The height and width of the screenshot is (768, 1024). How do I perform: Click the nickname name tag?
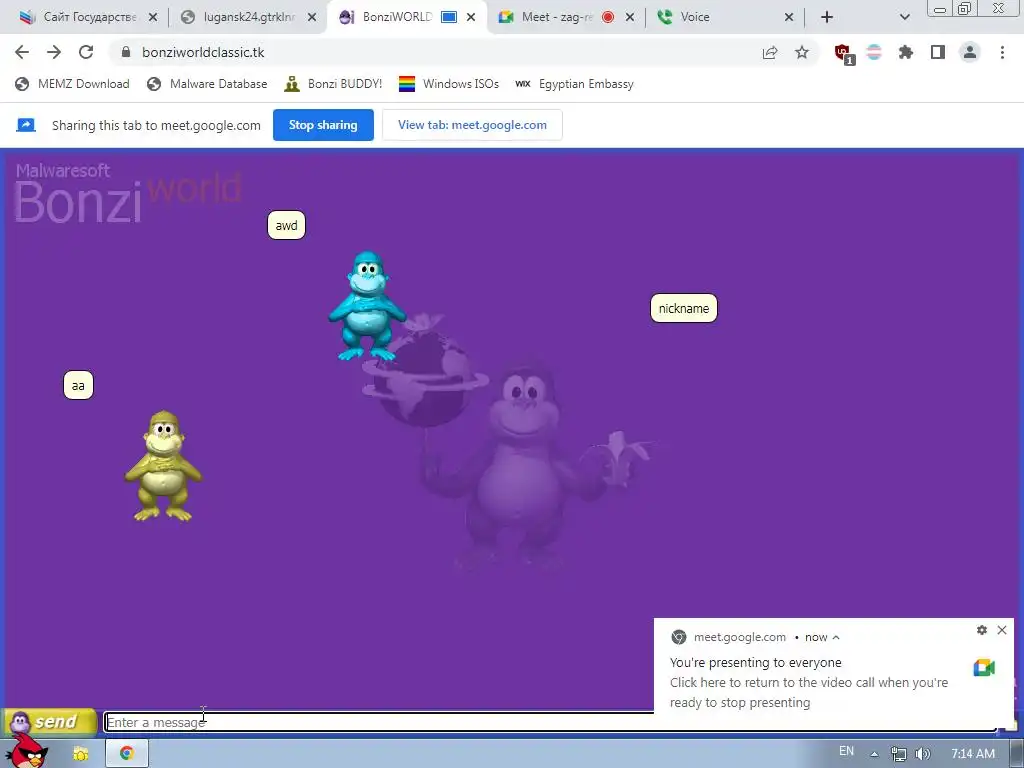coord(684,308)
